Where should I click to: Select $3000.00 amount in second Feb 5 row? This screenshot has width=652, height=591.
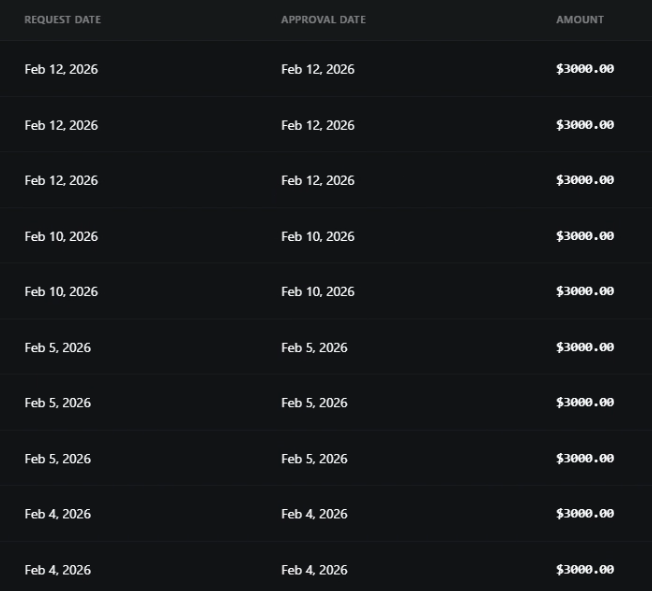click(585, 403)
